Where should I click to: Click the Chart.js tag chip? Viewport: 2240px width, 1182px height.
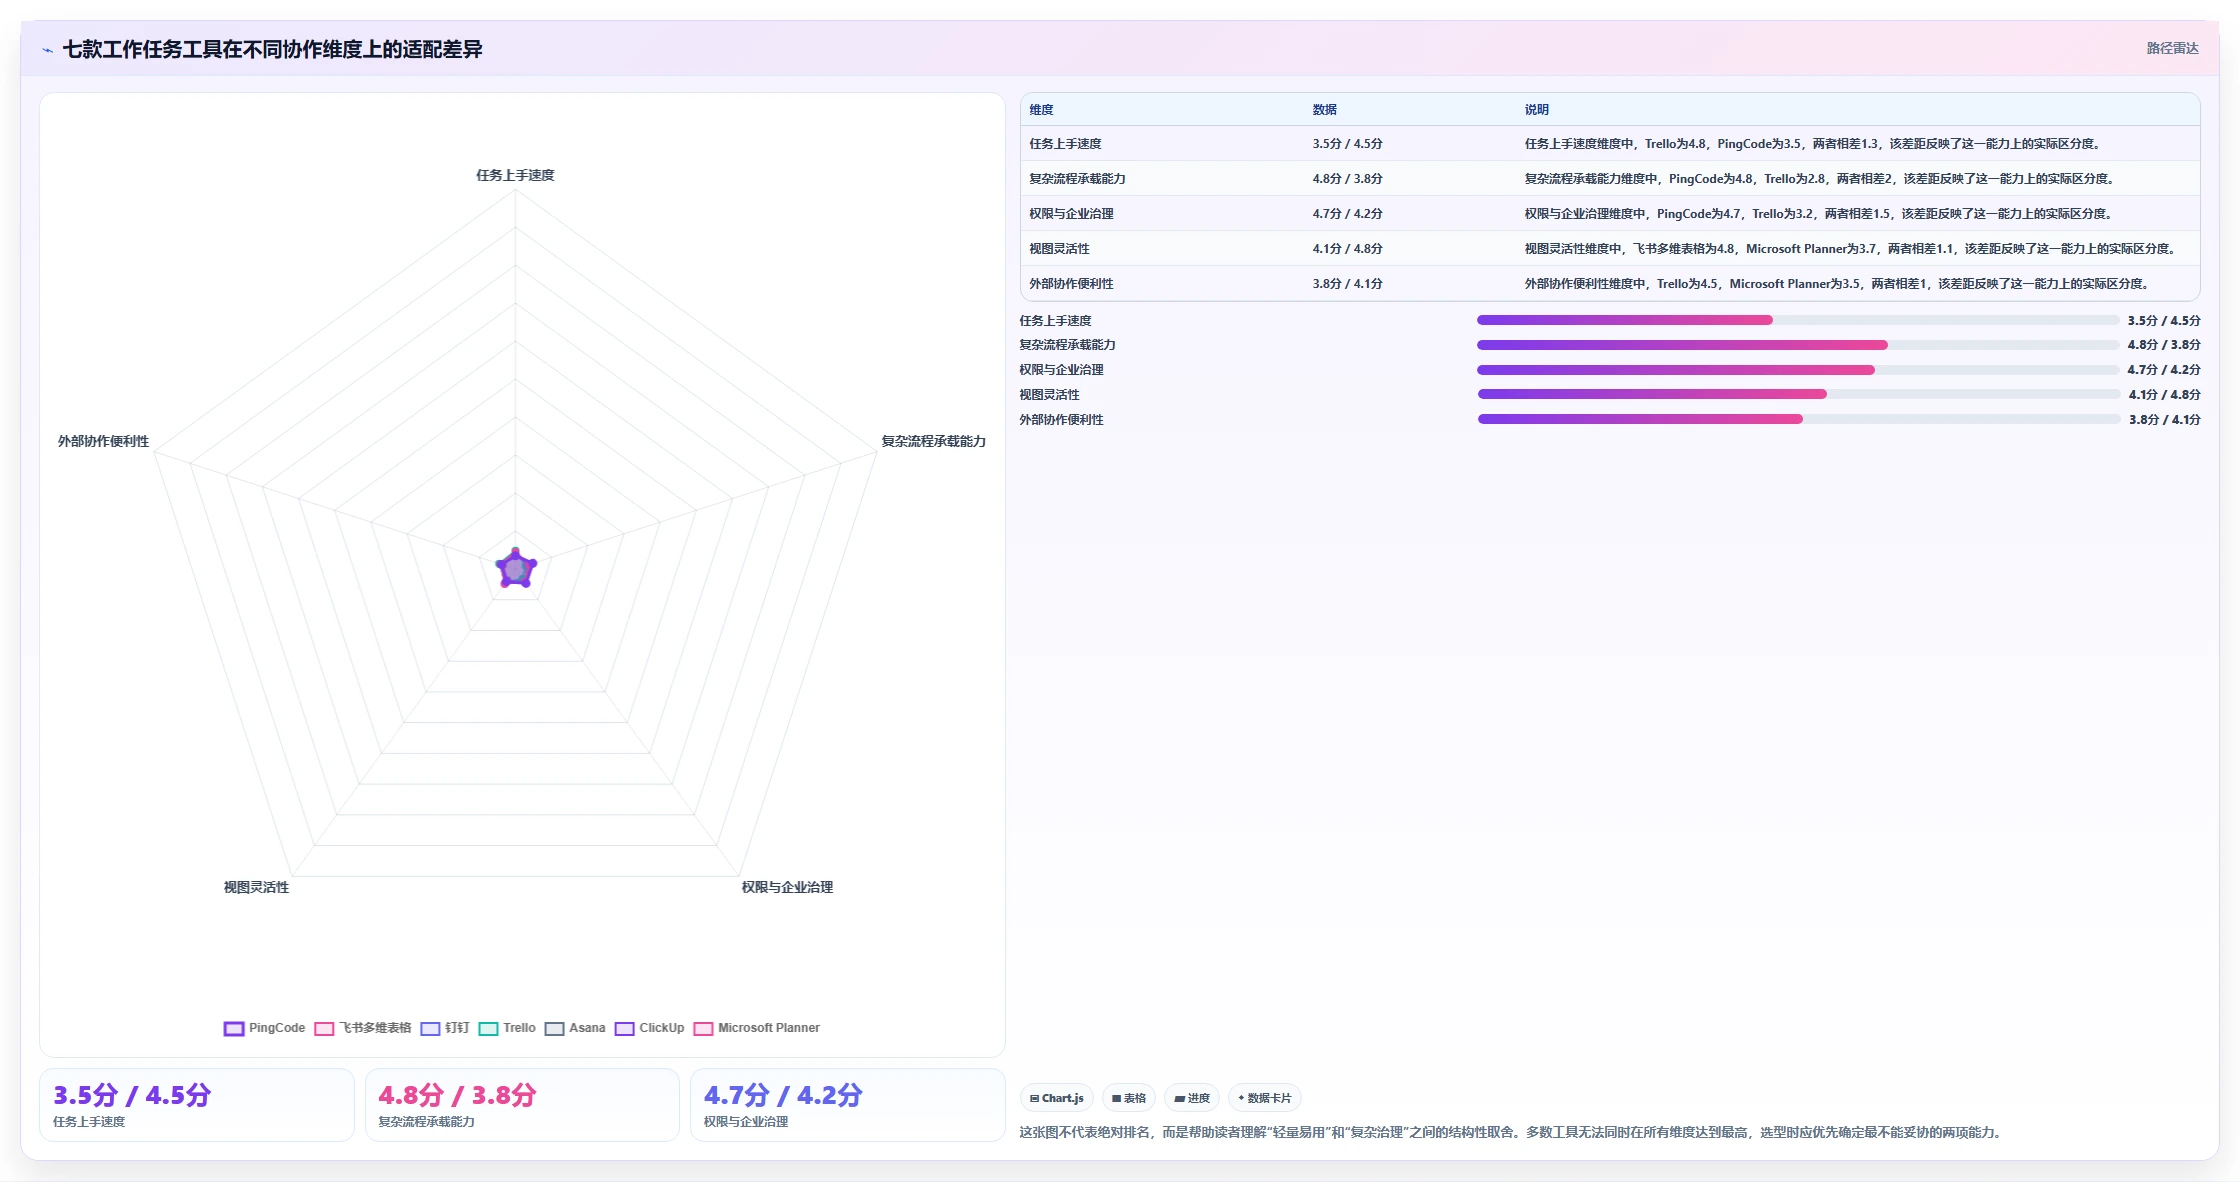coord(1057,1098)
